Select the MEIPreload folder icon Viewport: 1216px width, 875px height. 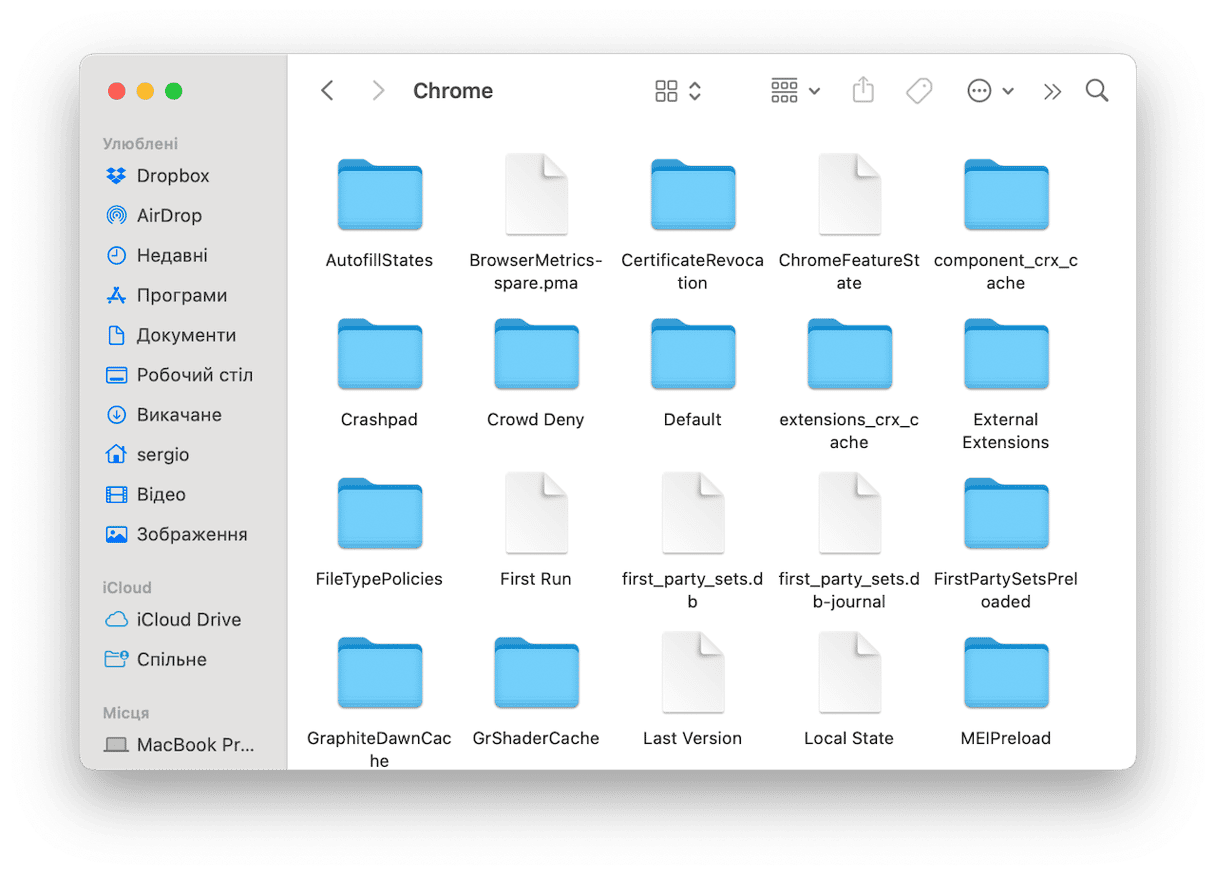(x=1006, y=673)
